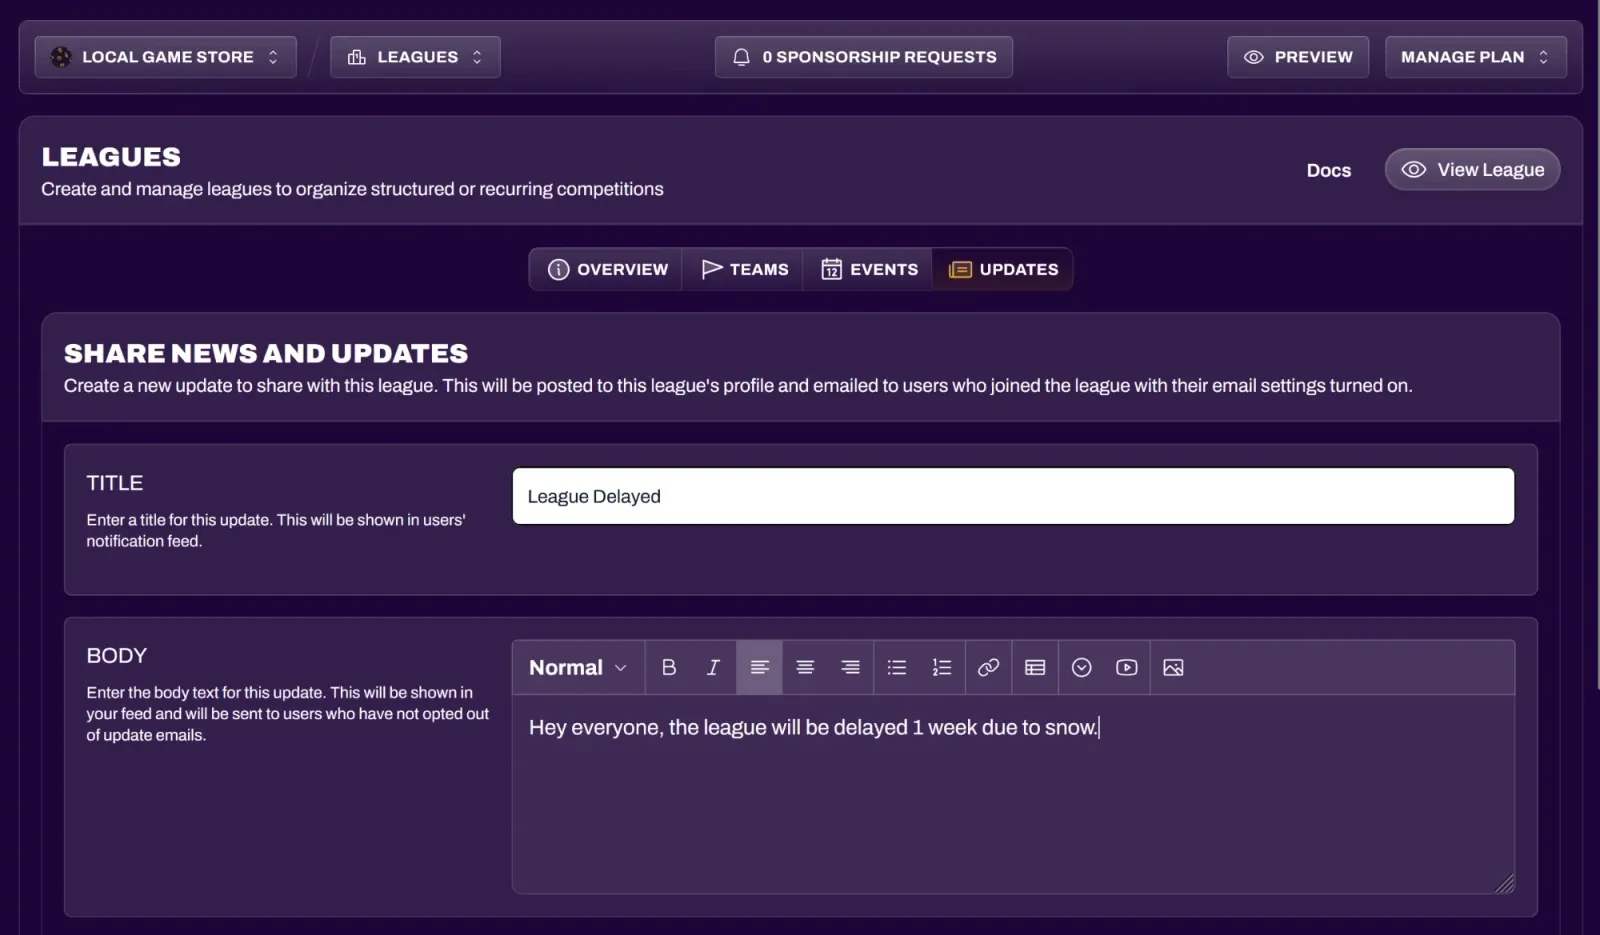The height and width of the screenshot is (935, 1600).
Task: Expand the Leagues navigation dropdown
Action: tap(415, 57)
